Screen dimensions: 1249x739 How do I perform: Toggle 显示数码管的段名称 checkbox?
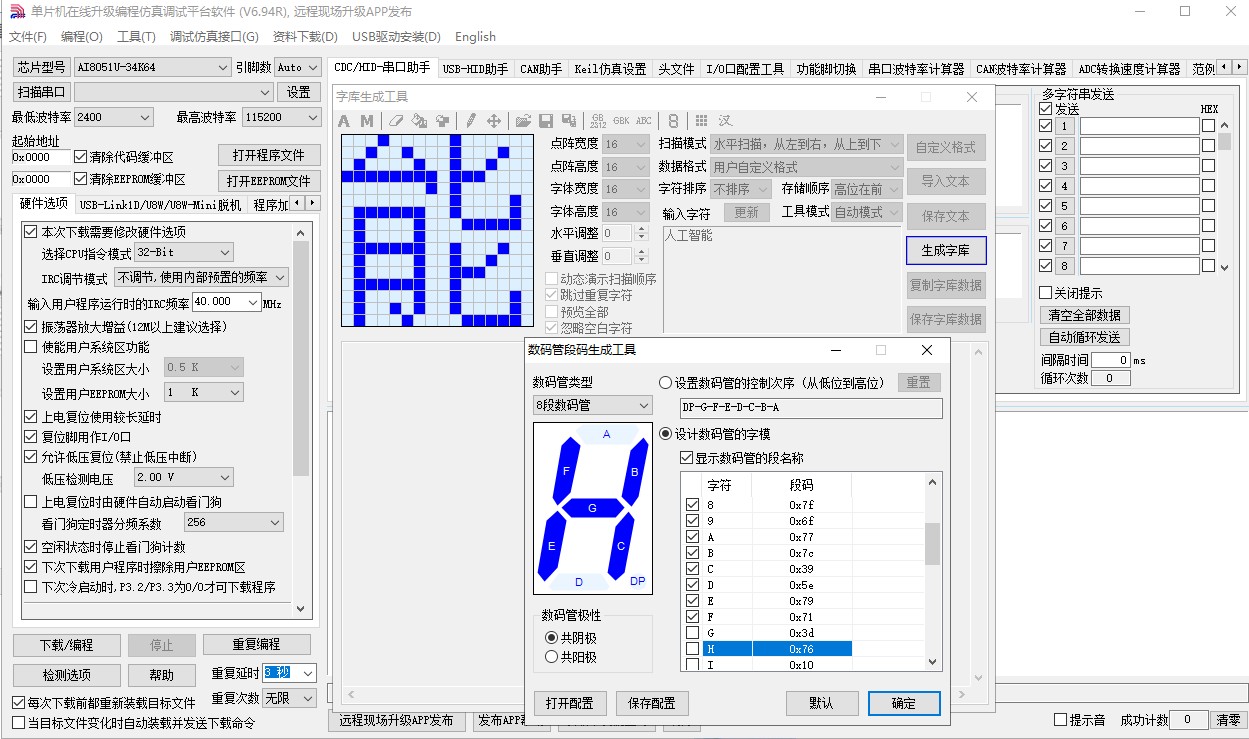click(x=685, y=458)
